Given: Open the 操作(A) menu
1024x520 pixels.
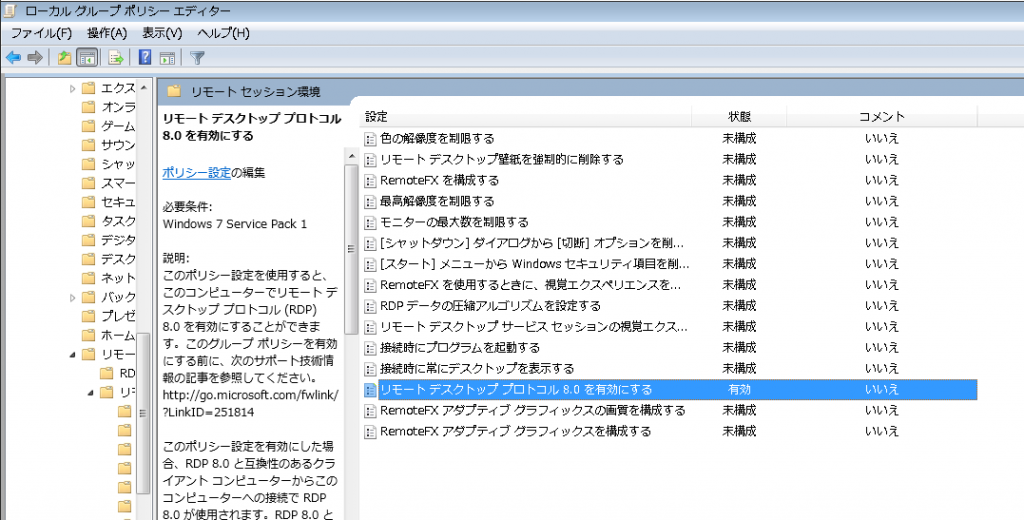Looking at the screenshot, I should pyautogui.click(x=107, y=33).
